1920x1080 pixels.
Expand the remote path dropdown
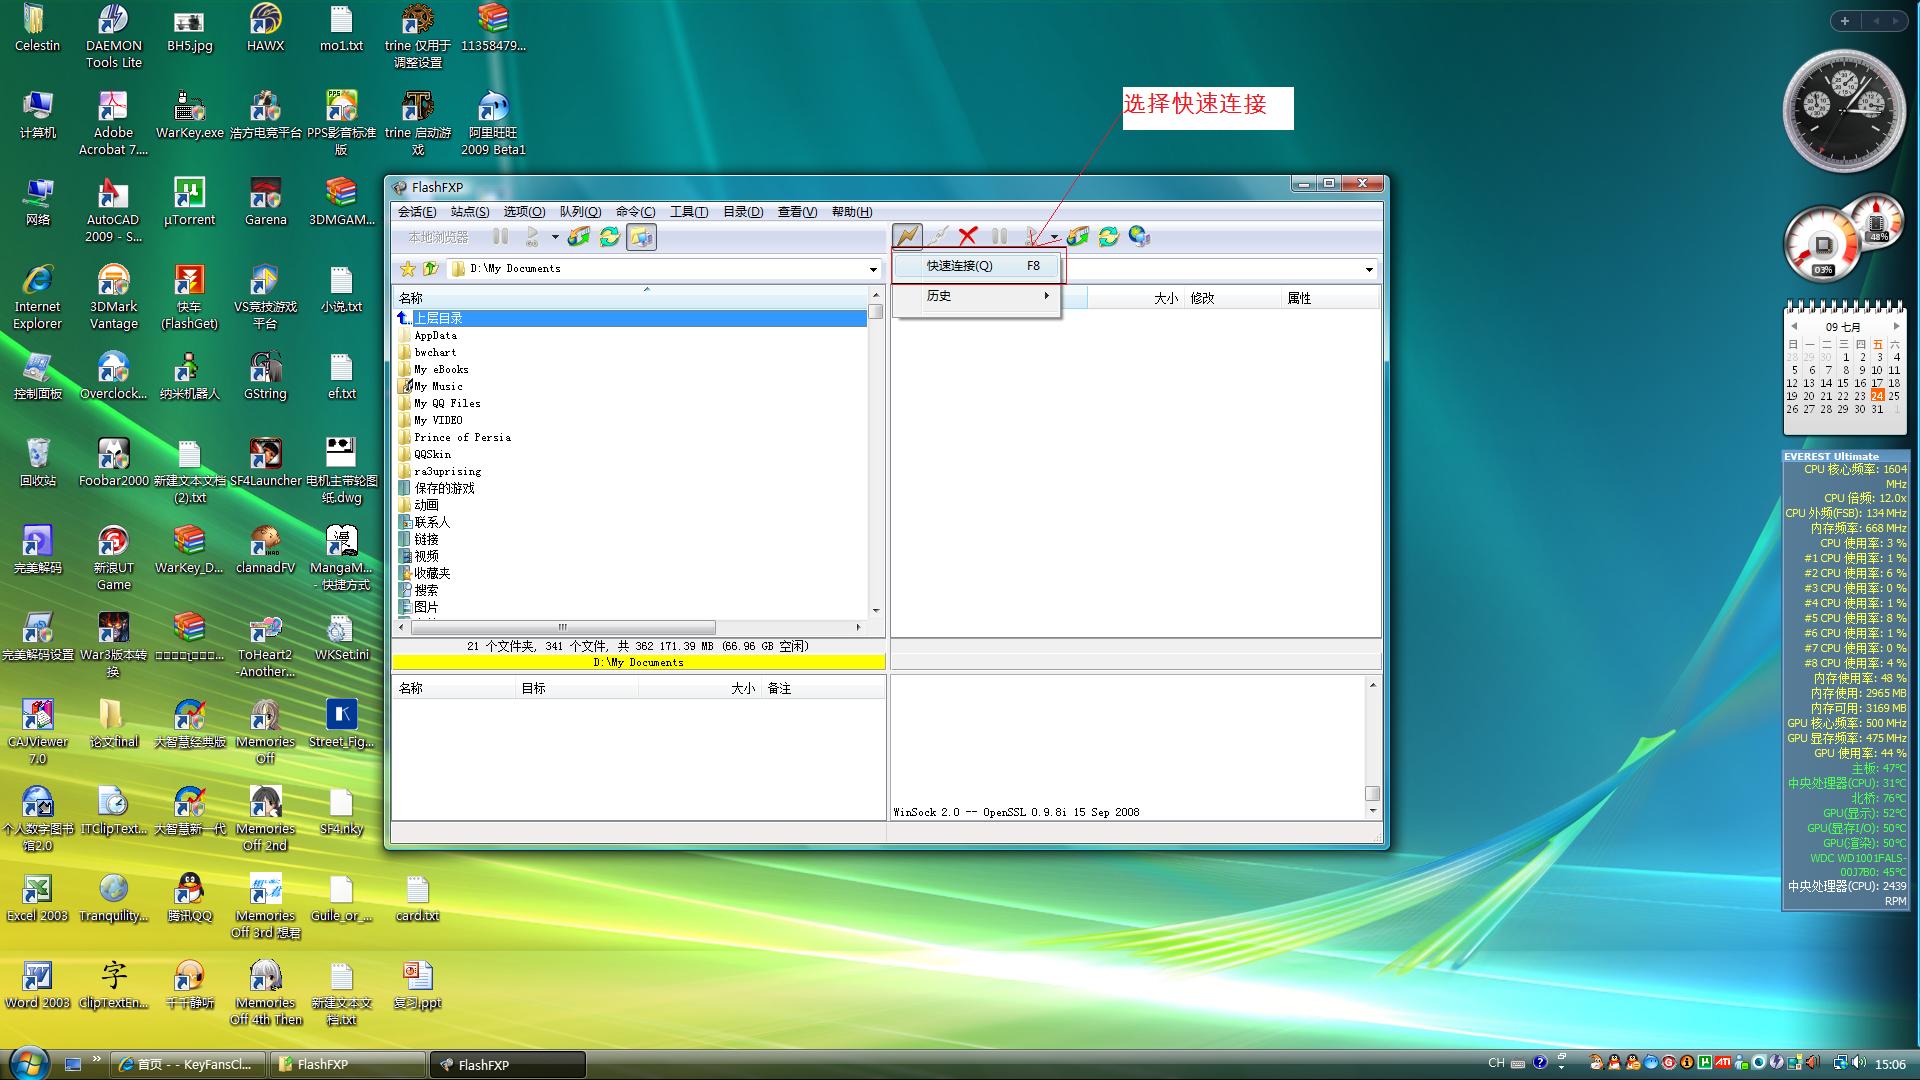tap(1369, 269)
